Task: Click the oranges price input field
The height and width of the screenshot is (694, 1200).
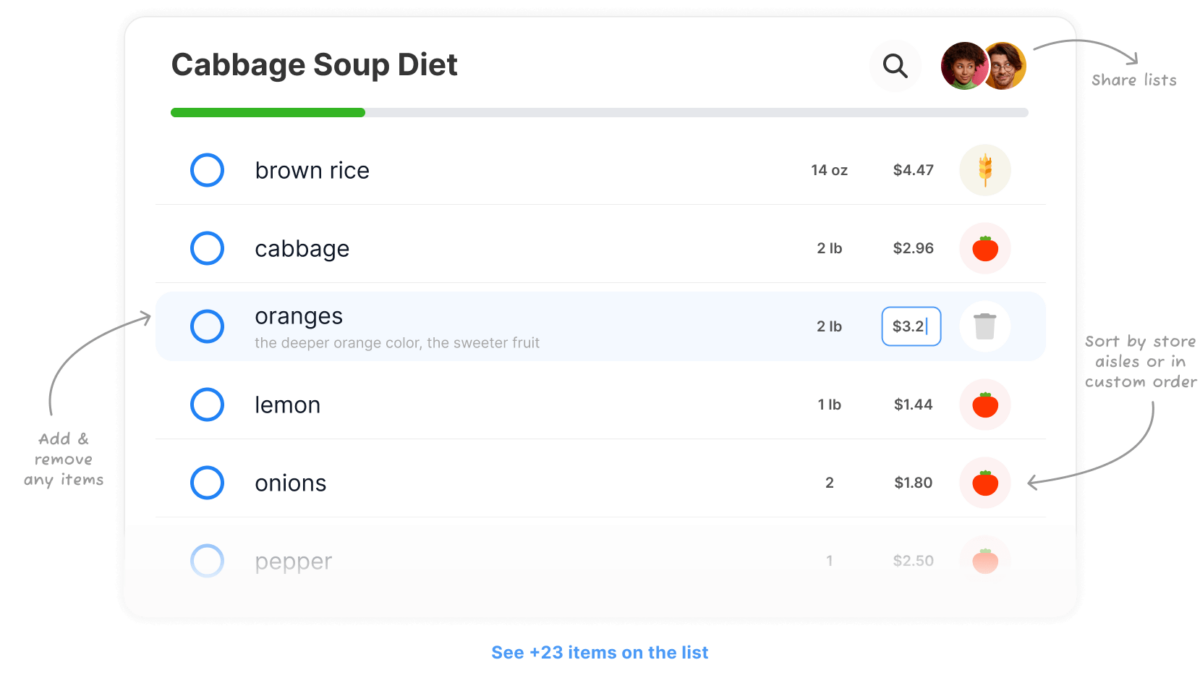Action: (911, 326)
